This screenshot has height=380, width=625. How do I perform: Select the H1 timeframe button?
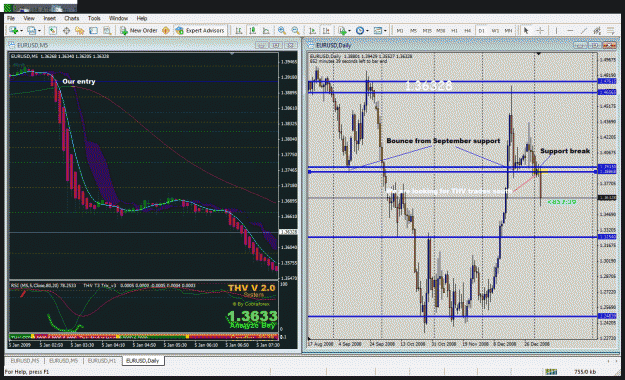click(454, 30)
